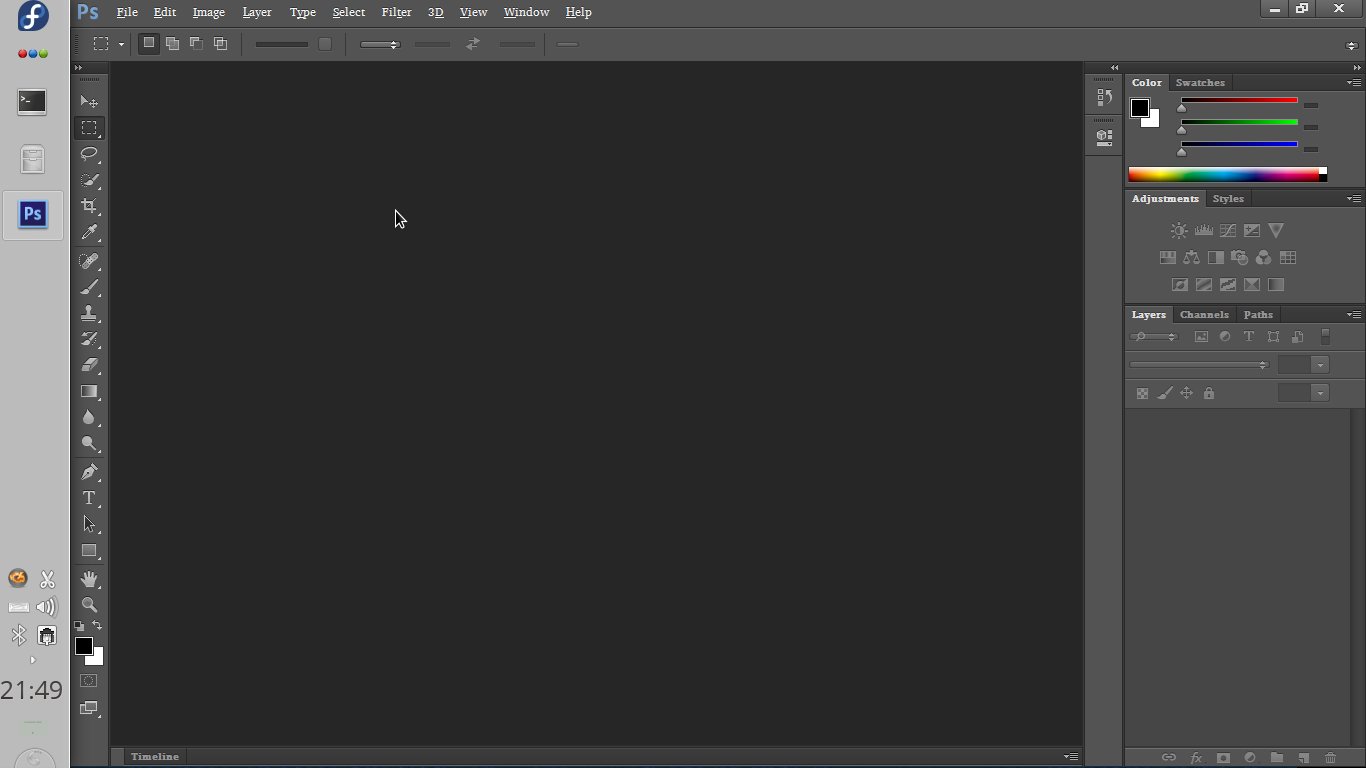Select the Crop tool

(89, 206)
